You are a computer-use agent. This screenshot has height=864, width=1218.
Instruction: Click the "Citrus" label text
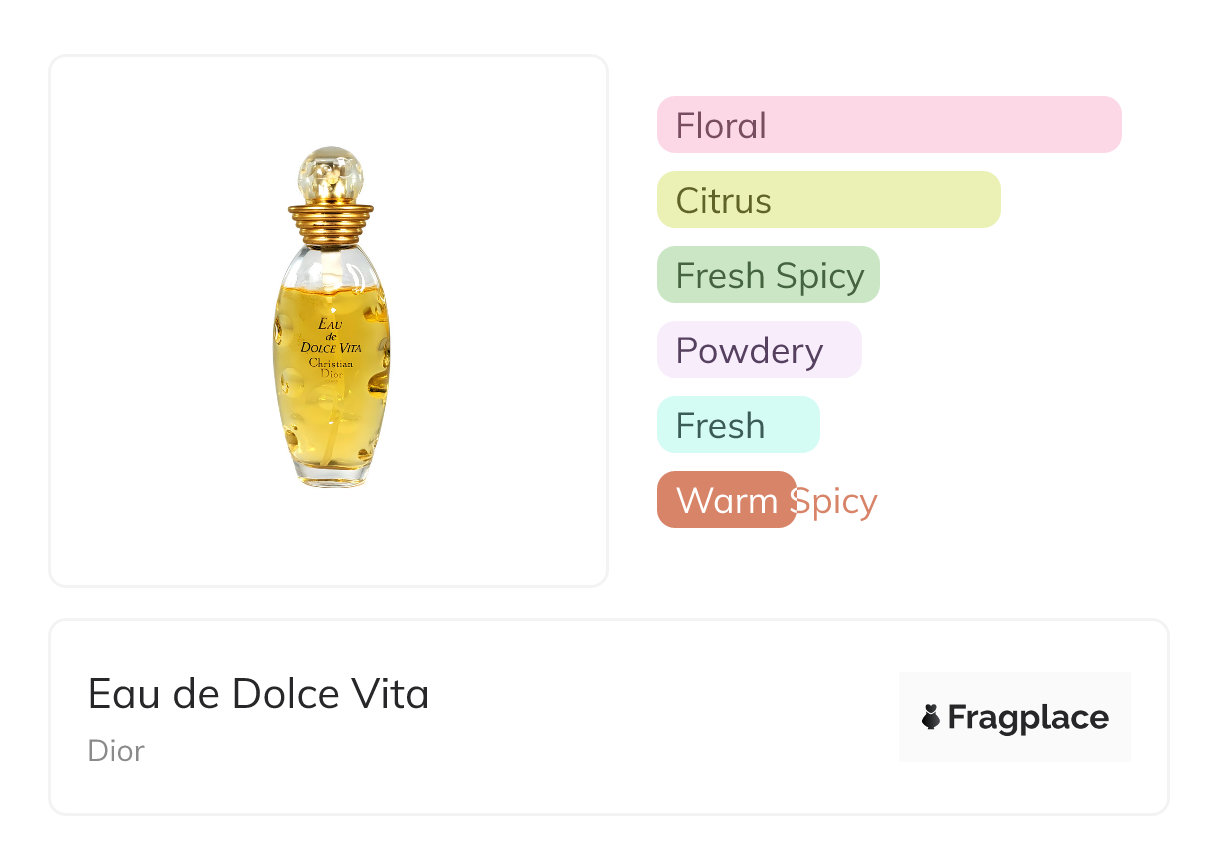723,201
